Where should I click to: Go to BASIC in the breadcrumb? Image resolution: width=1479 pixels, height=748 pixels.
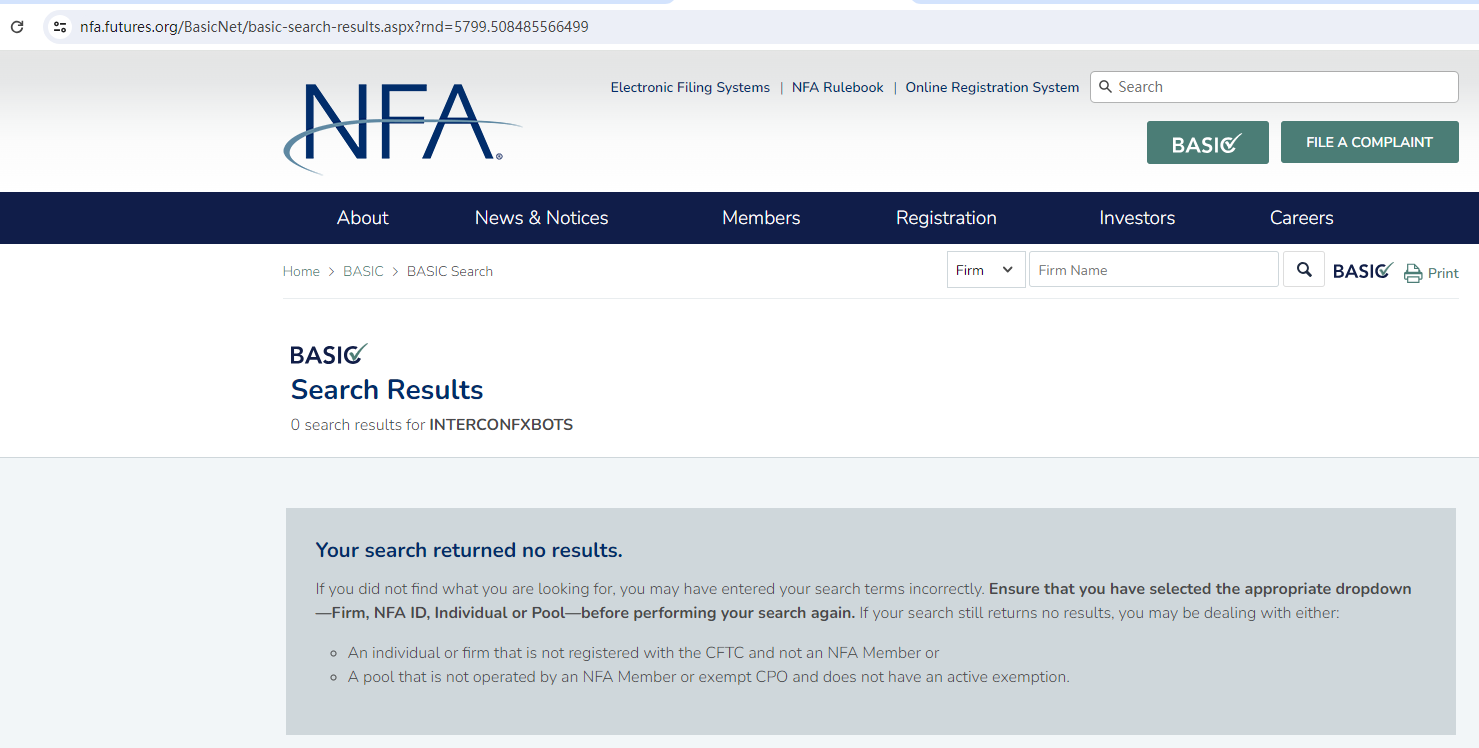click(x=363, y=271)
